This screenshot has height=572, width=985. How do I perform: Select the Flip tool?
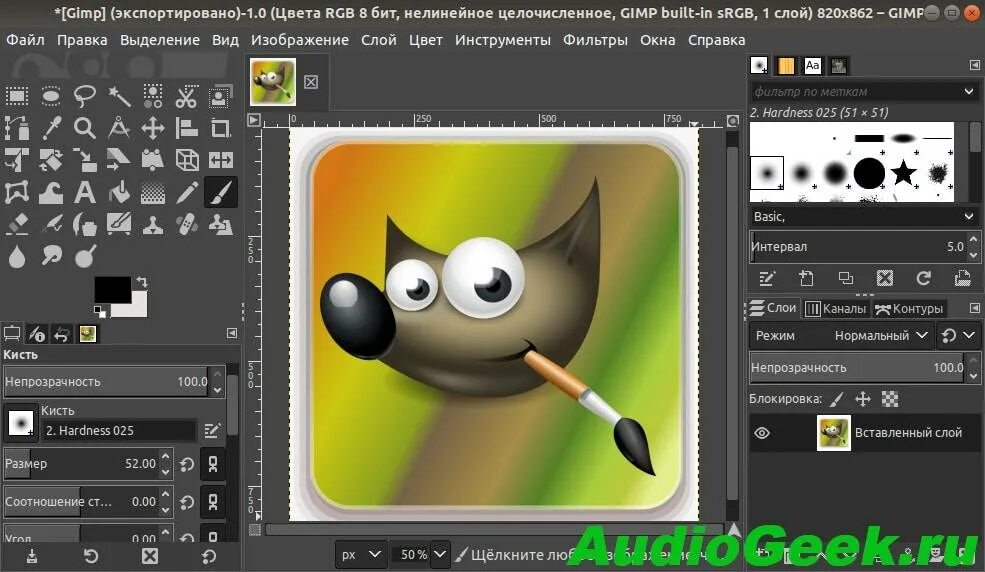click(220, 160)
